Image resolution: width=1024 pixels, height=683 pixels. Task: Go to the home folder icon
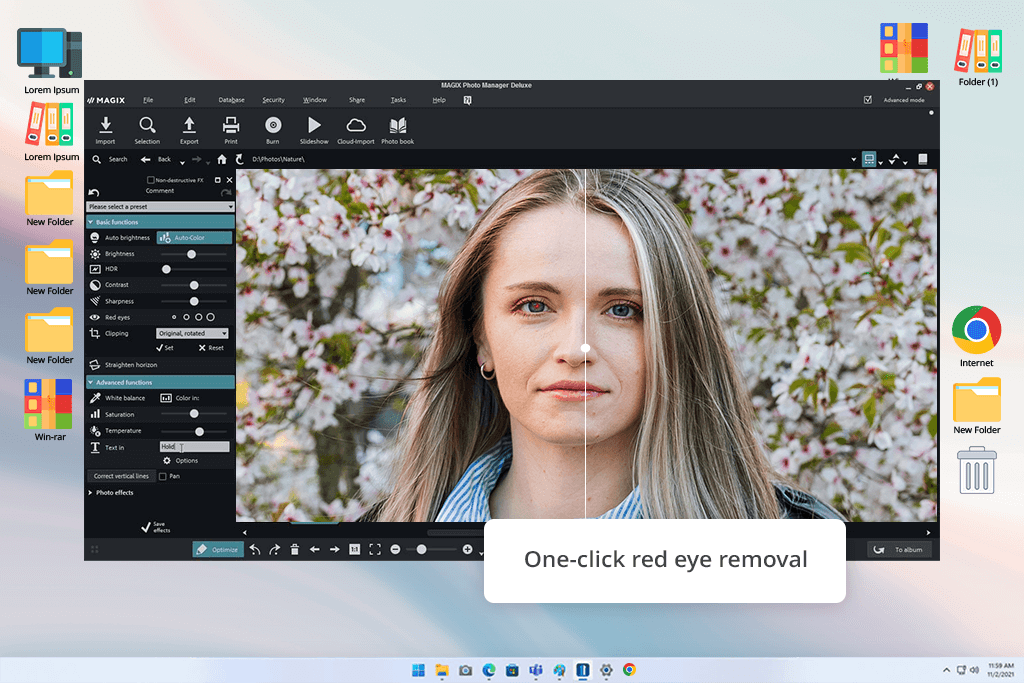[x=222, y=159]
